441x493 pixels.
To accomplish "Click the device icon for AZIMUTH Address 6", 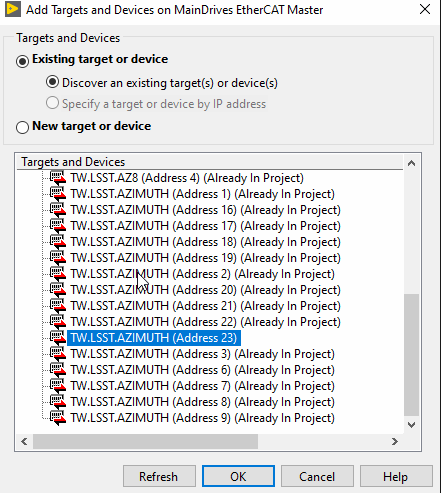I will tap(58, 370).
